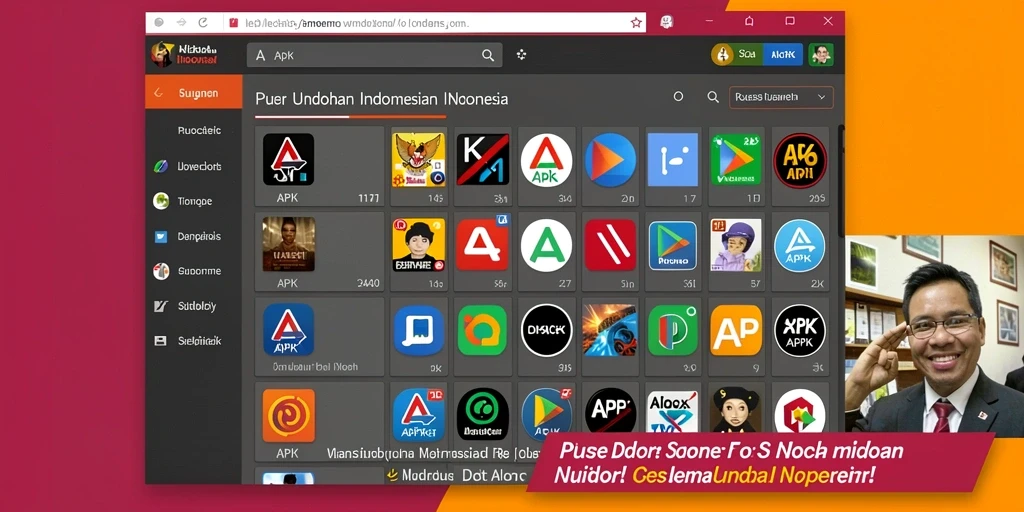Screen dimensions: 1024x512
Task: Open the orange spiral app icon
Action: point(289,415)
